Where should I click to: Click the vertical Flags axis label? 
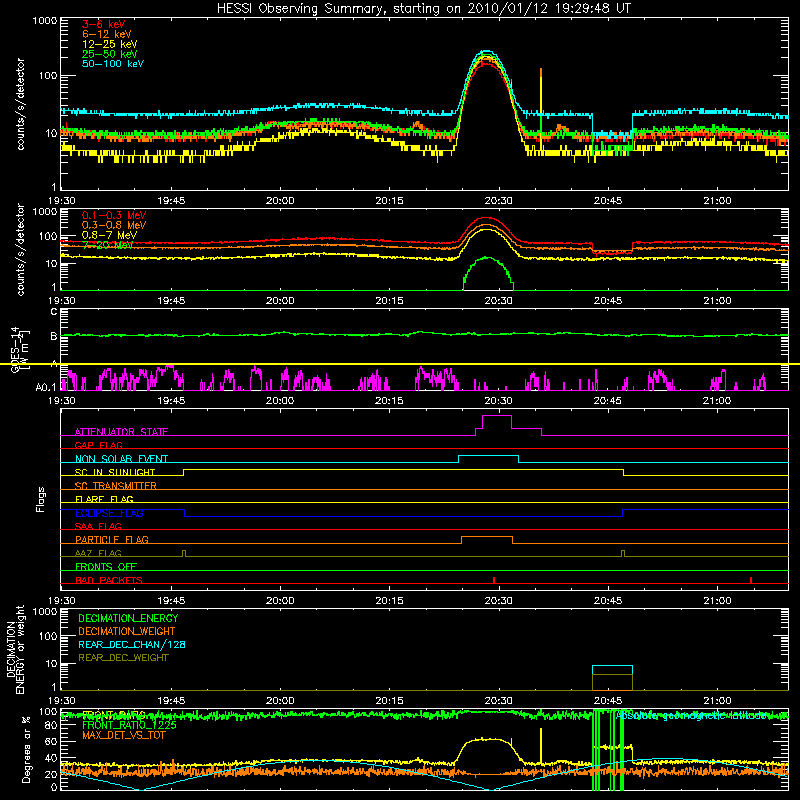(x=41, y=499)
